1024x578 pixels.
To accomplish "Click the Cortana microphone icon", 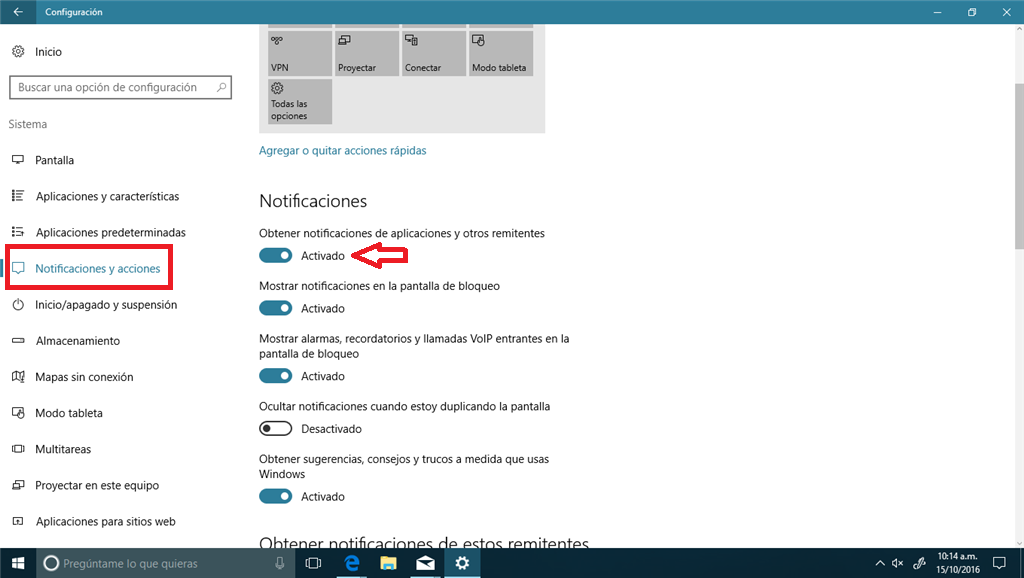I will [280, 563].
